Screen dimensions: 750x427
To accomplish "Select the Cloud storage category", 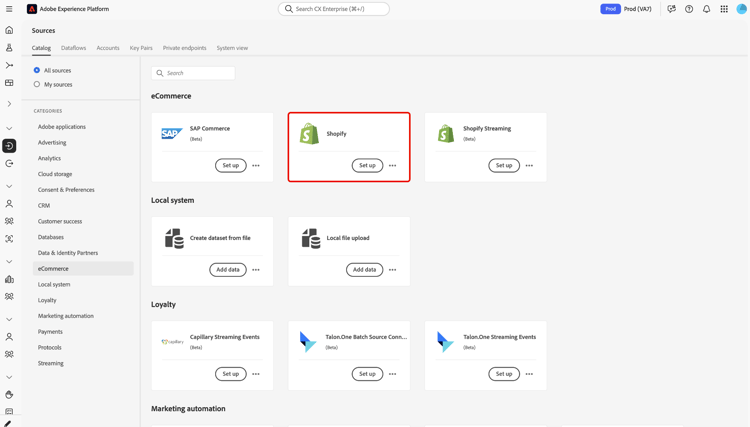I will 55,174.
